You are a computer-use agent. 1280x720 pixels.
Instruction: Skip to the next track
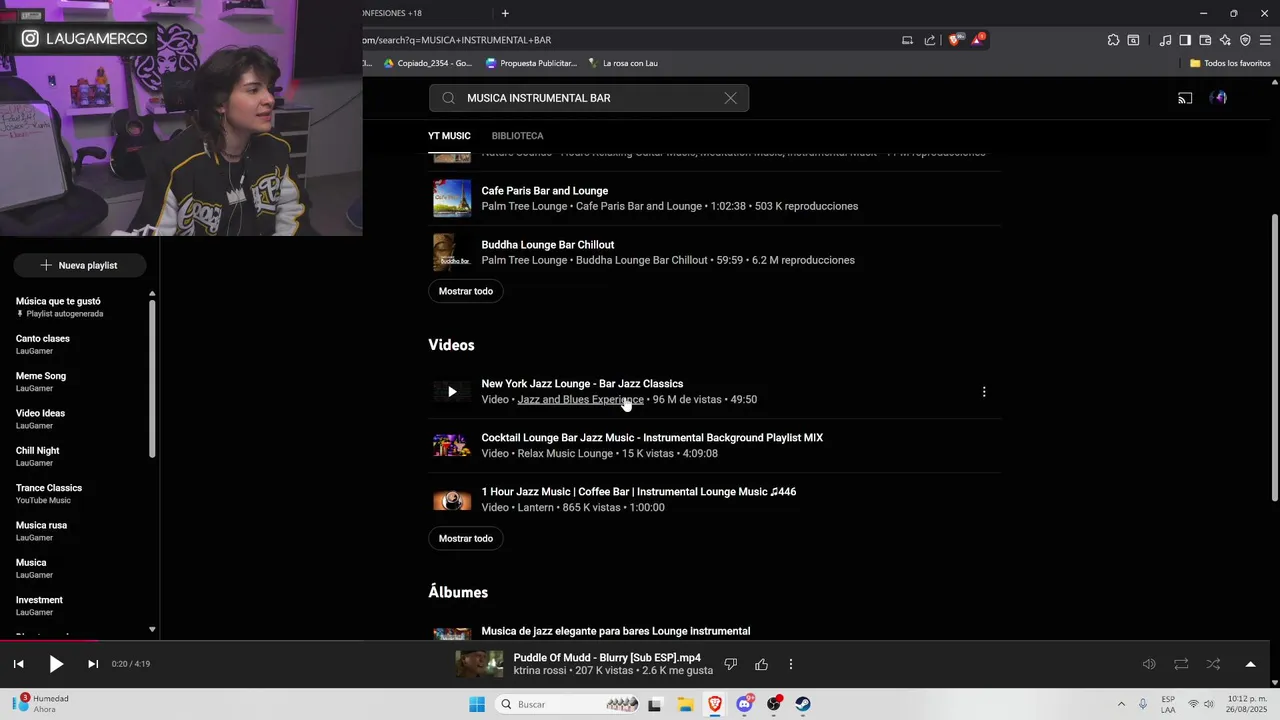pyautogui.click(x=93, y=664)
